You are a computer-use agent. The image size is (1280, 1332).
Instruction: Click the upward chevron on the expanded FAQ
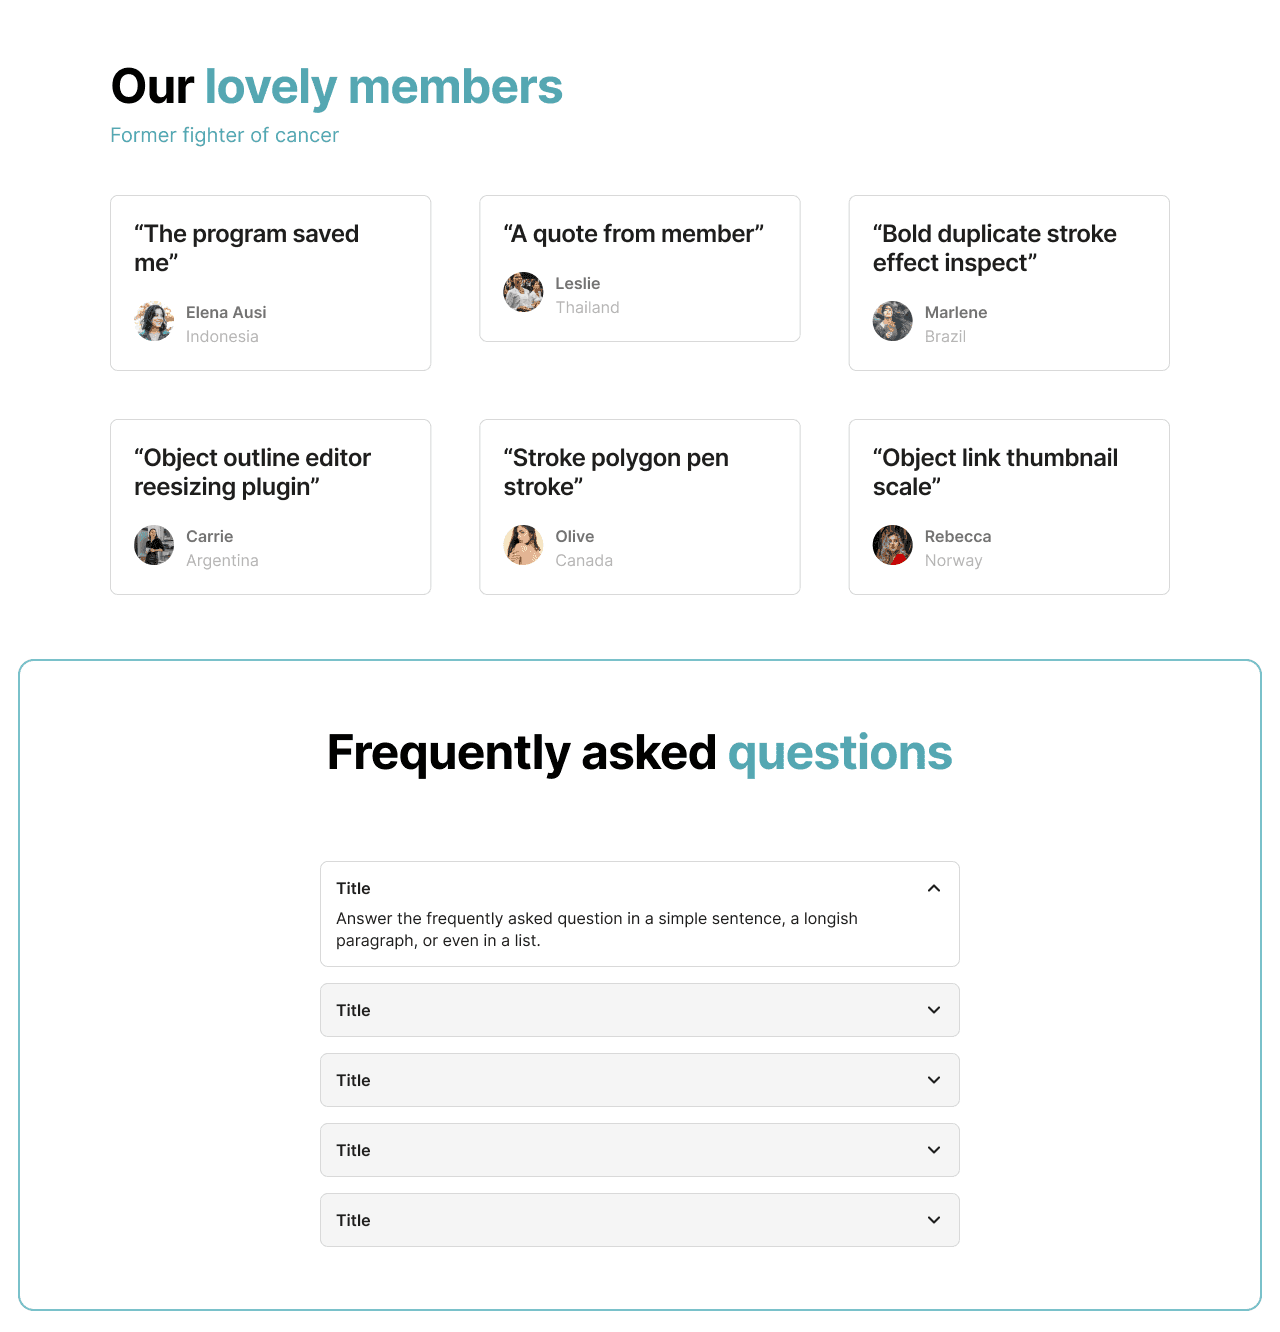tap(934, 887)
